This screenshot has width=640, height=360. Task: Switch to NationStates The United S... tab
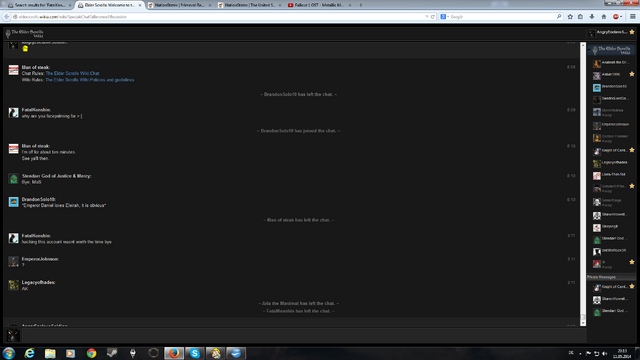[x=249, y=5]
